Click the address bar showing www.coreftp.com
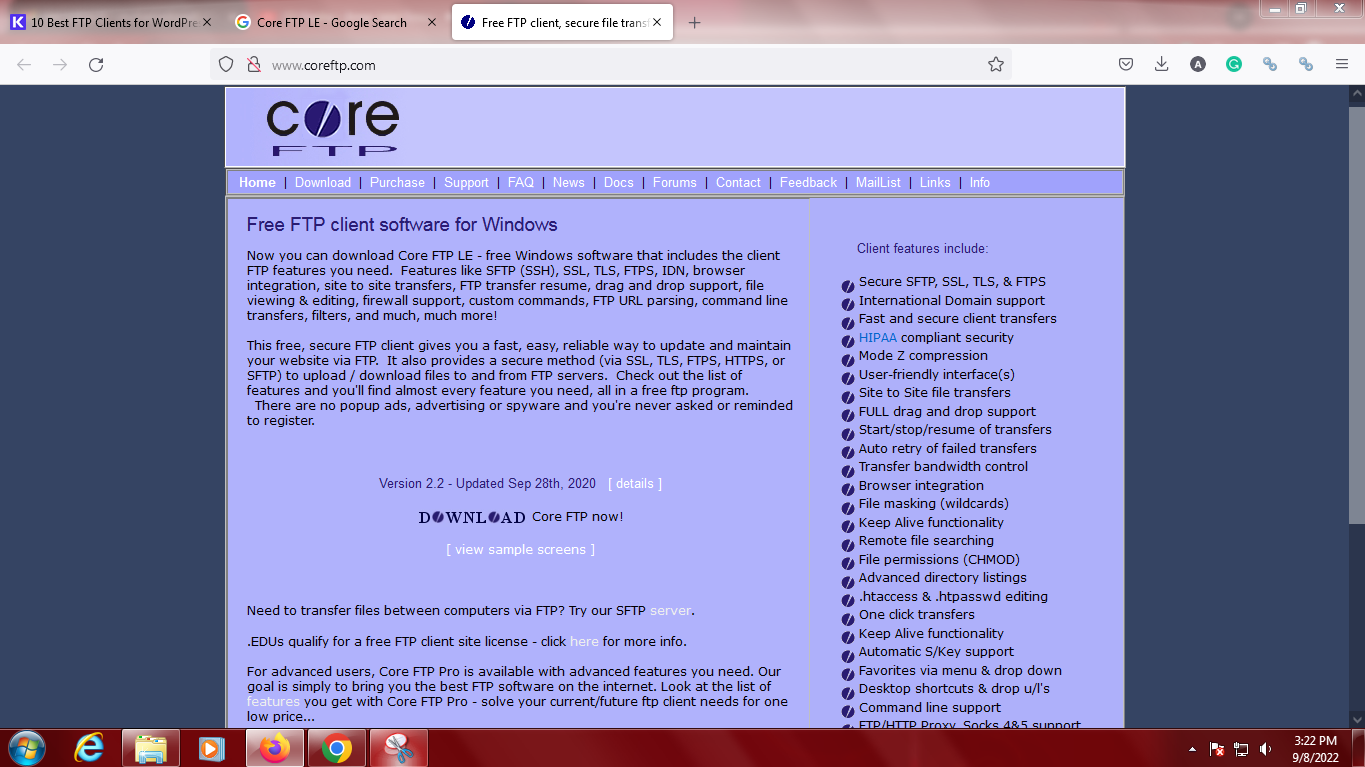The height and width of the screenshot is (767, 1365). click(x=610, y=64)
